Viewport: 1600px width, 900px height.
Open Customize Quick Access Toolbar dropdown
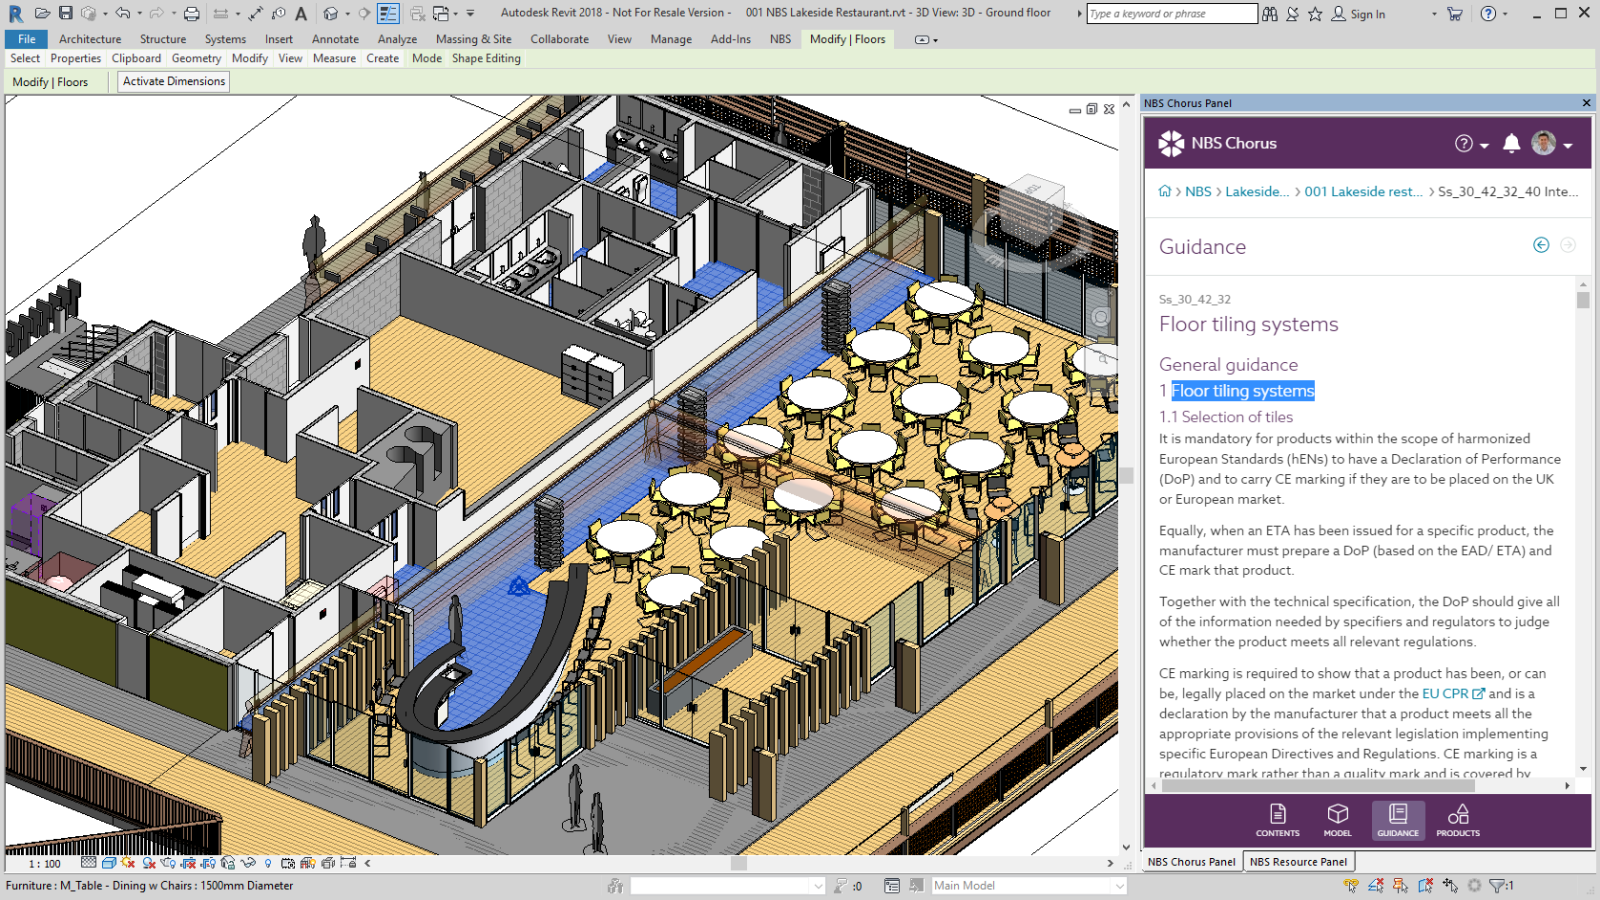click(470, 14)
